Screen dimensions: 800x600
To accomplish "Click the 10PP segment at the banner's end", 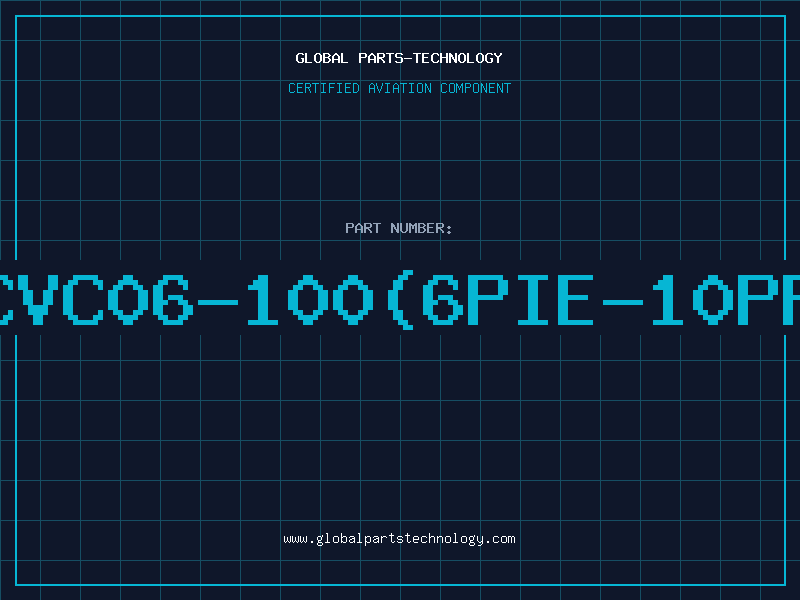I will pos(726,299).
